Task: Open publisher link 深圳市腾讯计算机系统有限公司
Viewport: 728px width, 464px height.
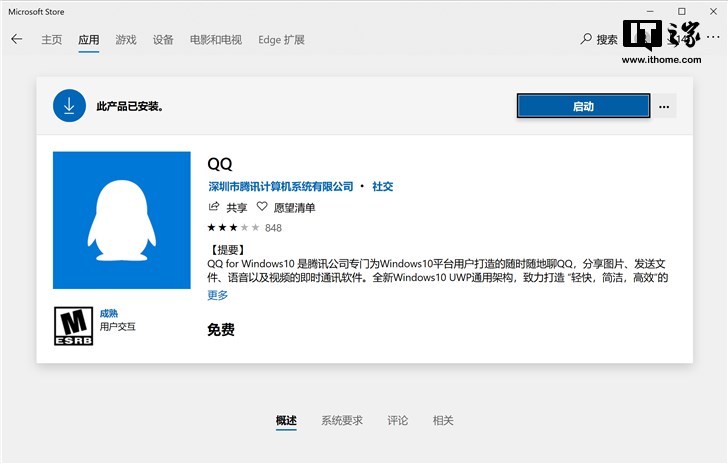Action: click(x=281, y=186)
